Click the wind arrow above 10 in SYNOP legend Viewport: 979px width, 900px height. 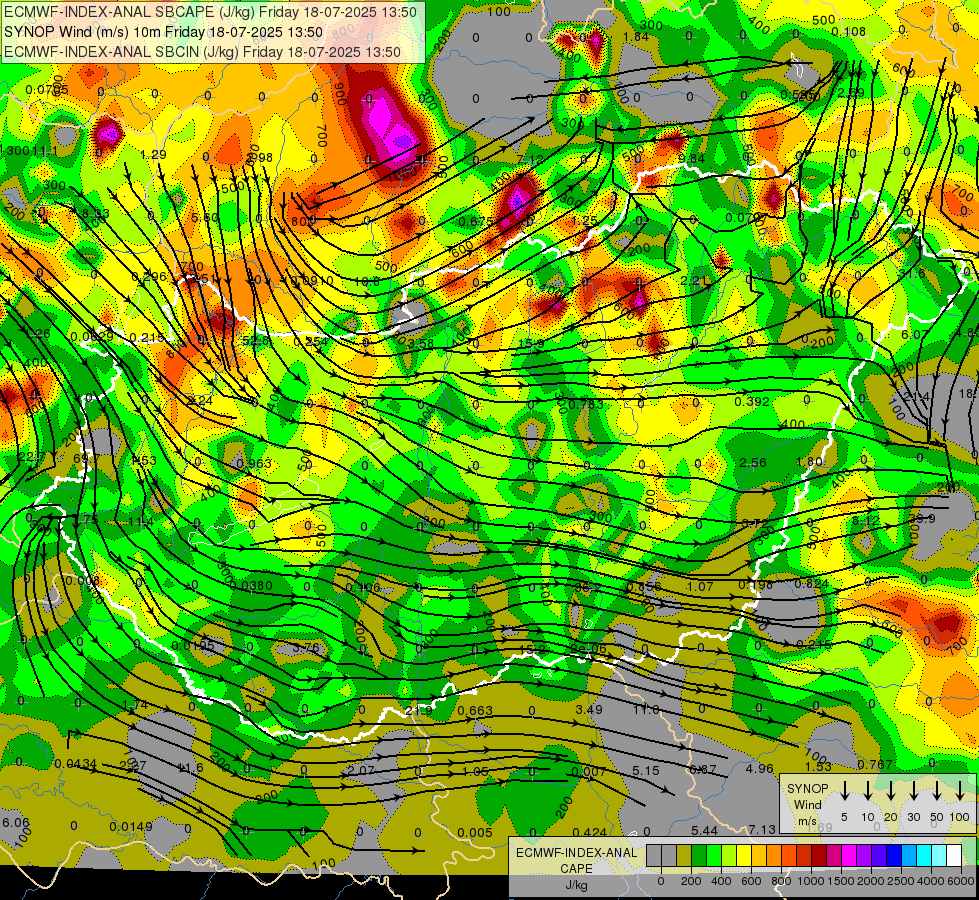(867, 791)
